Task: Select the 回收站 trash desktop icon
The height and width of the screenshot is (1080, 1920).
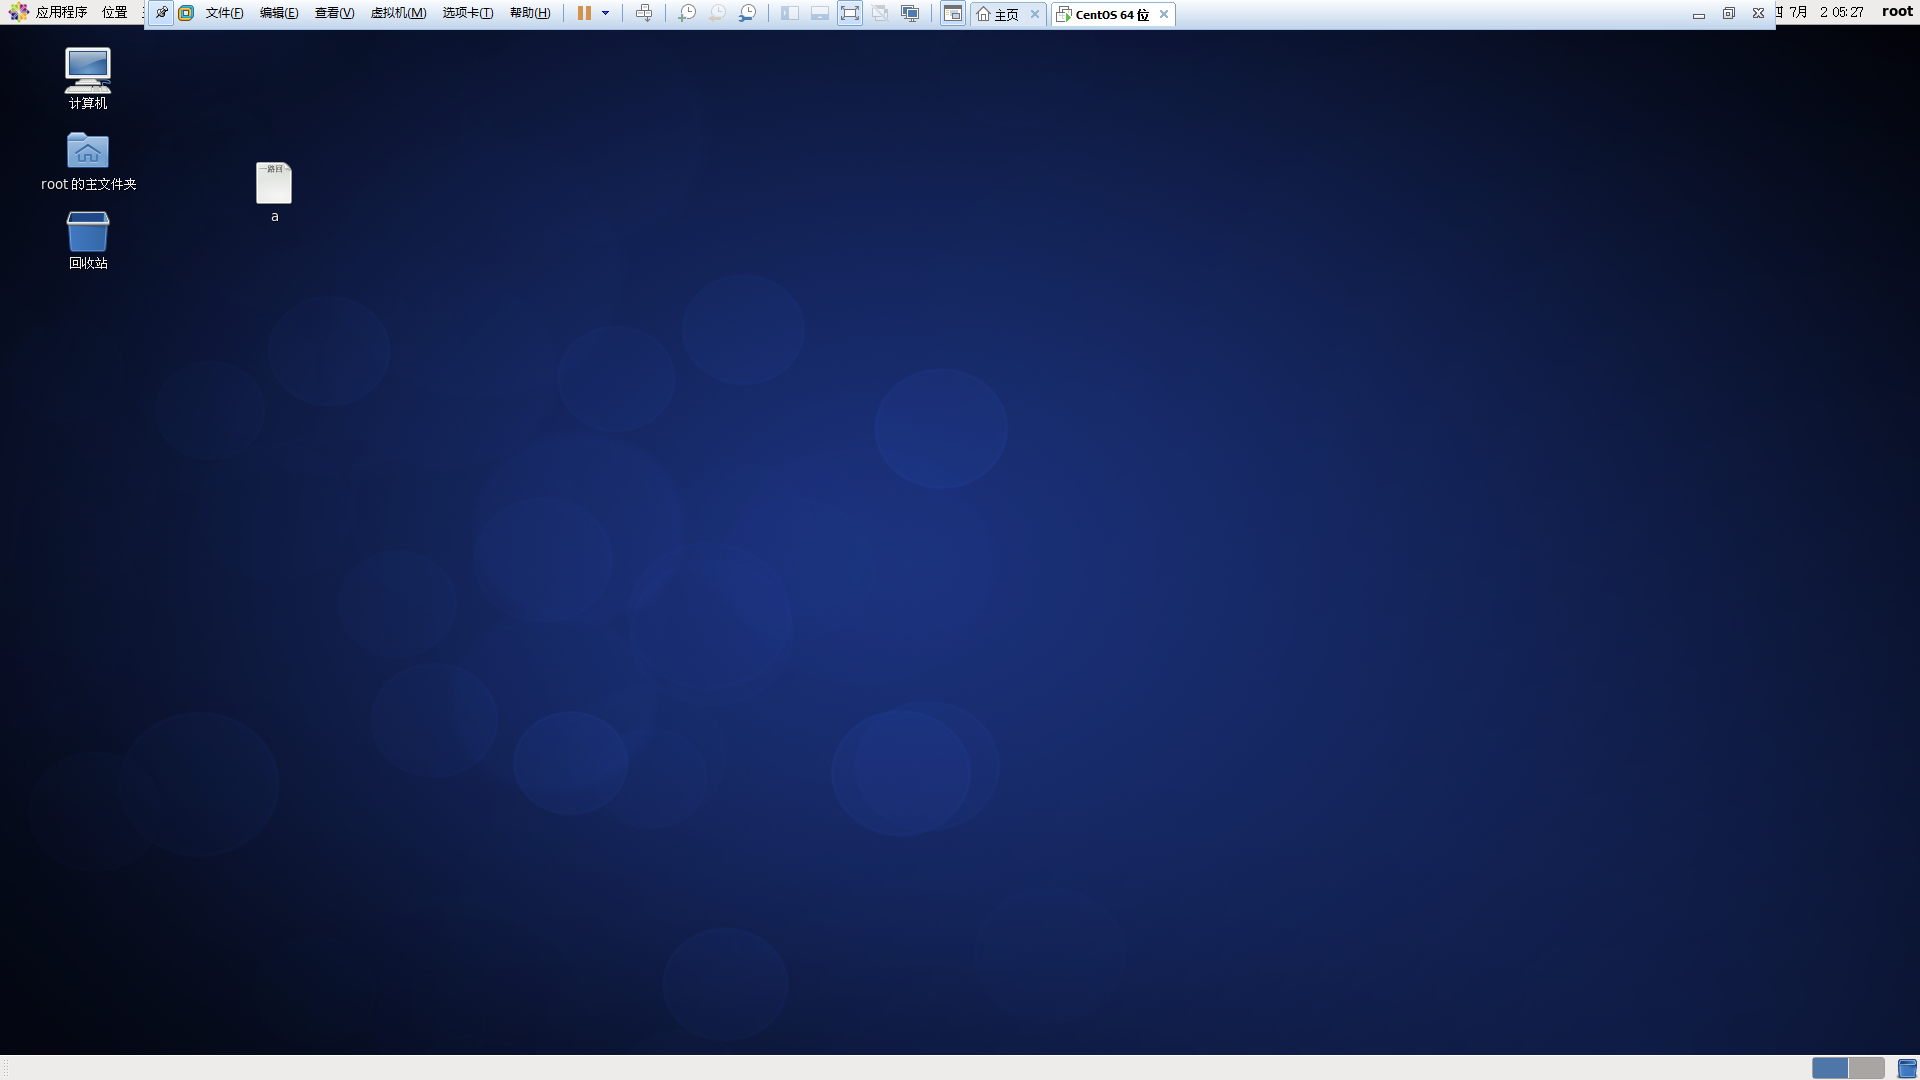Action: click(x=88, y=232)
